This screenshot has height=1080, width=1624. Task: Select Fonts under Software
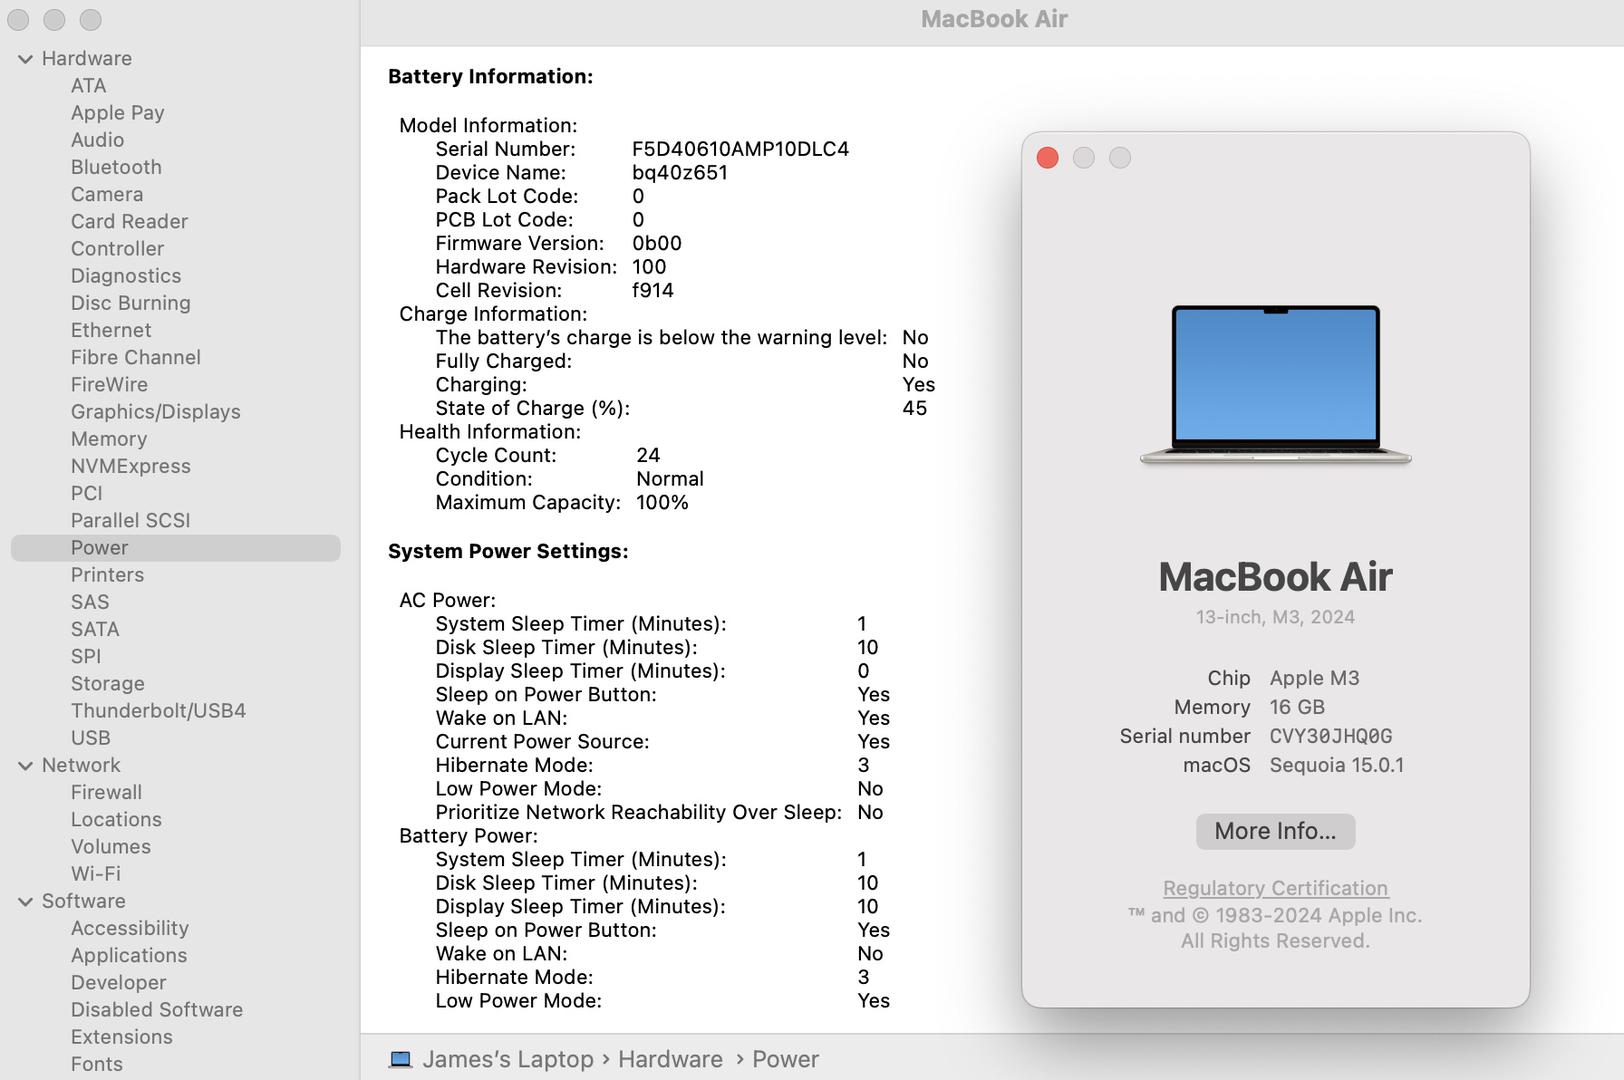(x=96, y=1064)
